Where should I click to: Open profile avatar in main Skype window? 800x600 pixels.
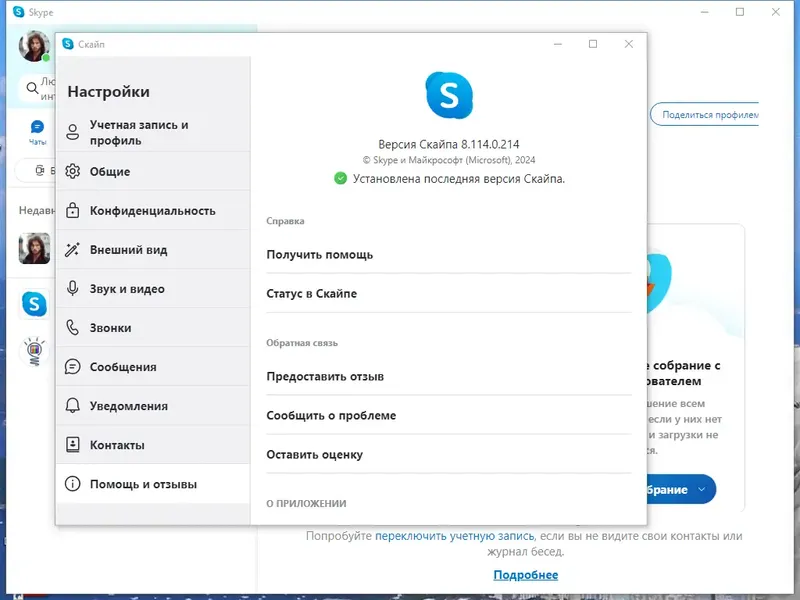click(x=34, y=46)
